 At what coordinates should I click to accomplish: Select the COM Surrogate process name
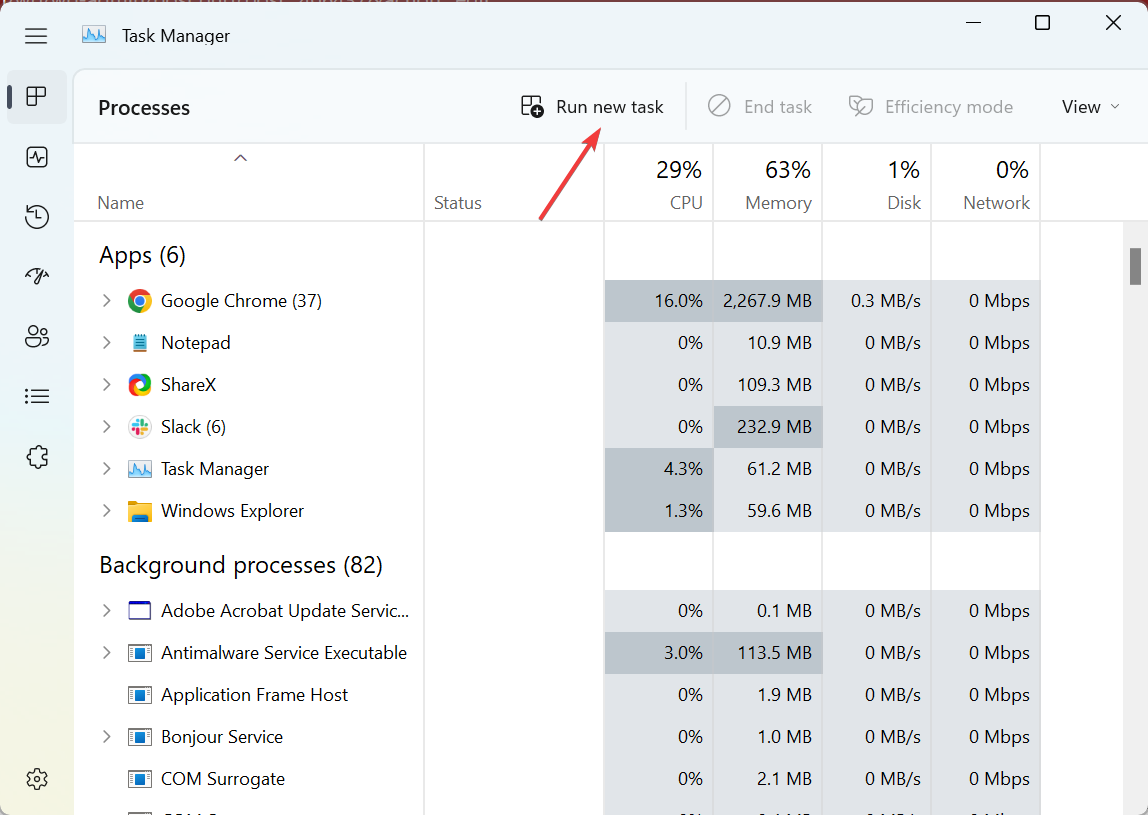(x=223, y=779)
